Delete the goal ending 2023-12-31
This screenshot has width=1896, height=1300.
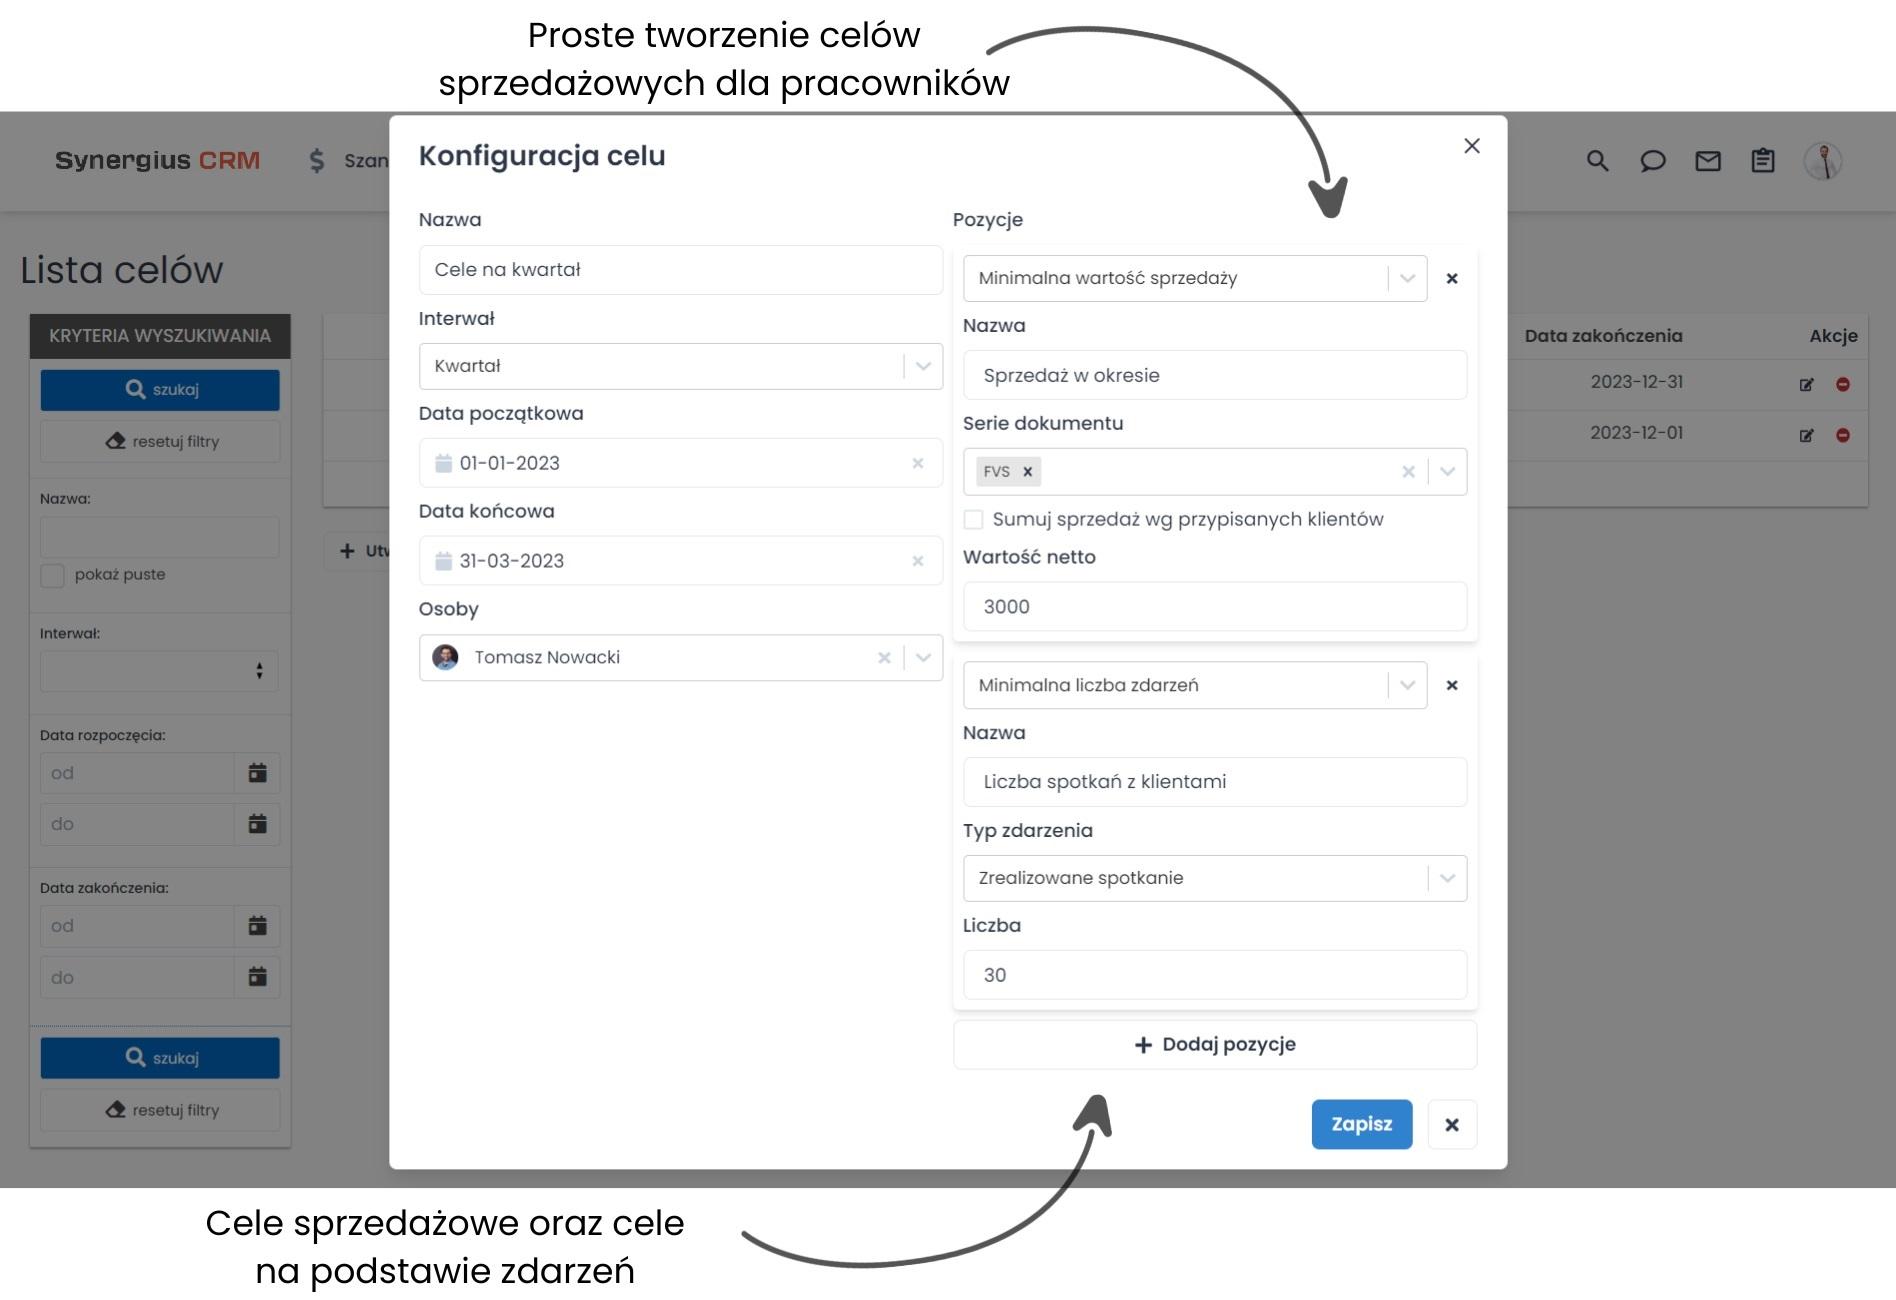(x=1842, y=384)
